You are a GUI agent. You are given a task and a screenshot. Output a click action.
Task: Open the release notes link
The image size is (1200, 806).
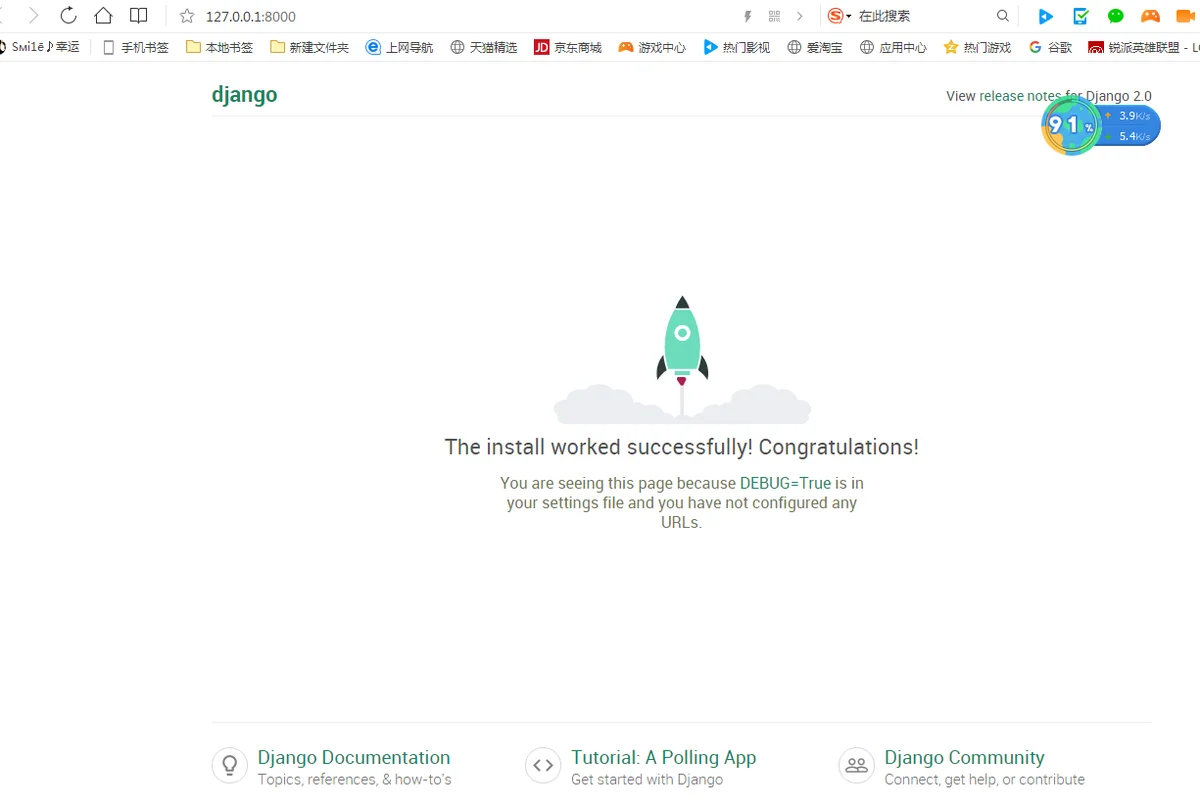[1020, 96]
